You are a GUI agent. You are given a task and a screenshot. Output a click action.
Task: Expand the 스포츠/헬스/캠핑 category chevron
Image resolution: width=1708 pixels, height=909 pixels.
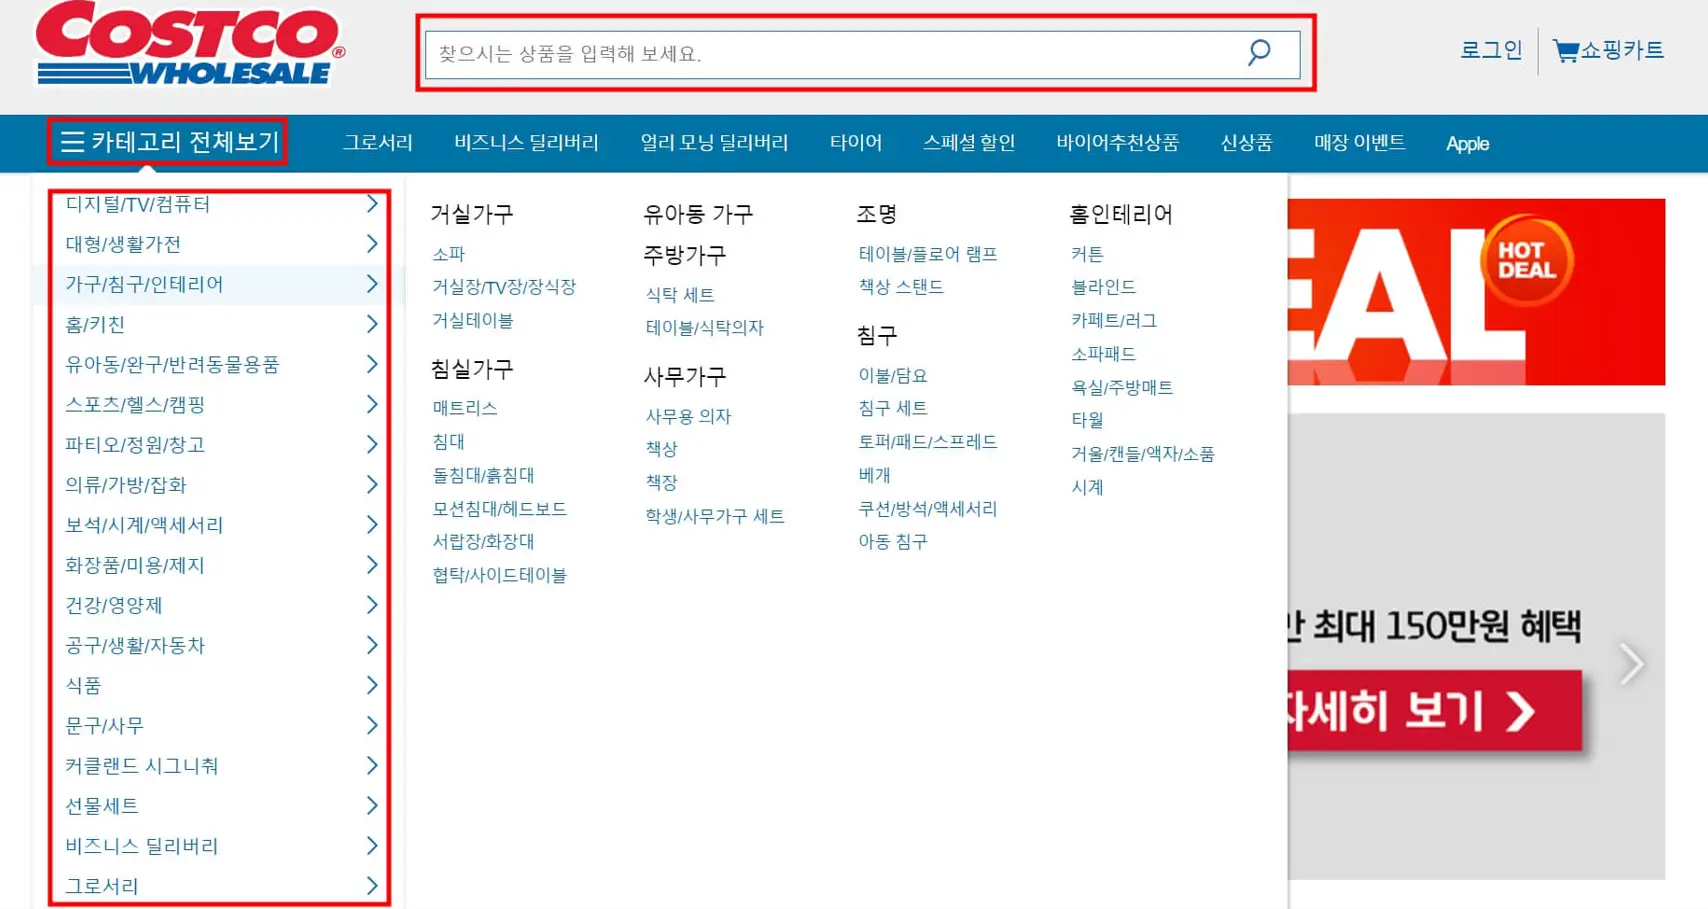tap(374, 404)
